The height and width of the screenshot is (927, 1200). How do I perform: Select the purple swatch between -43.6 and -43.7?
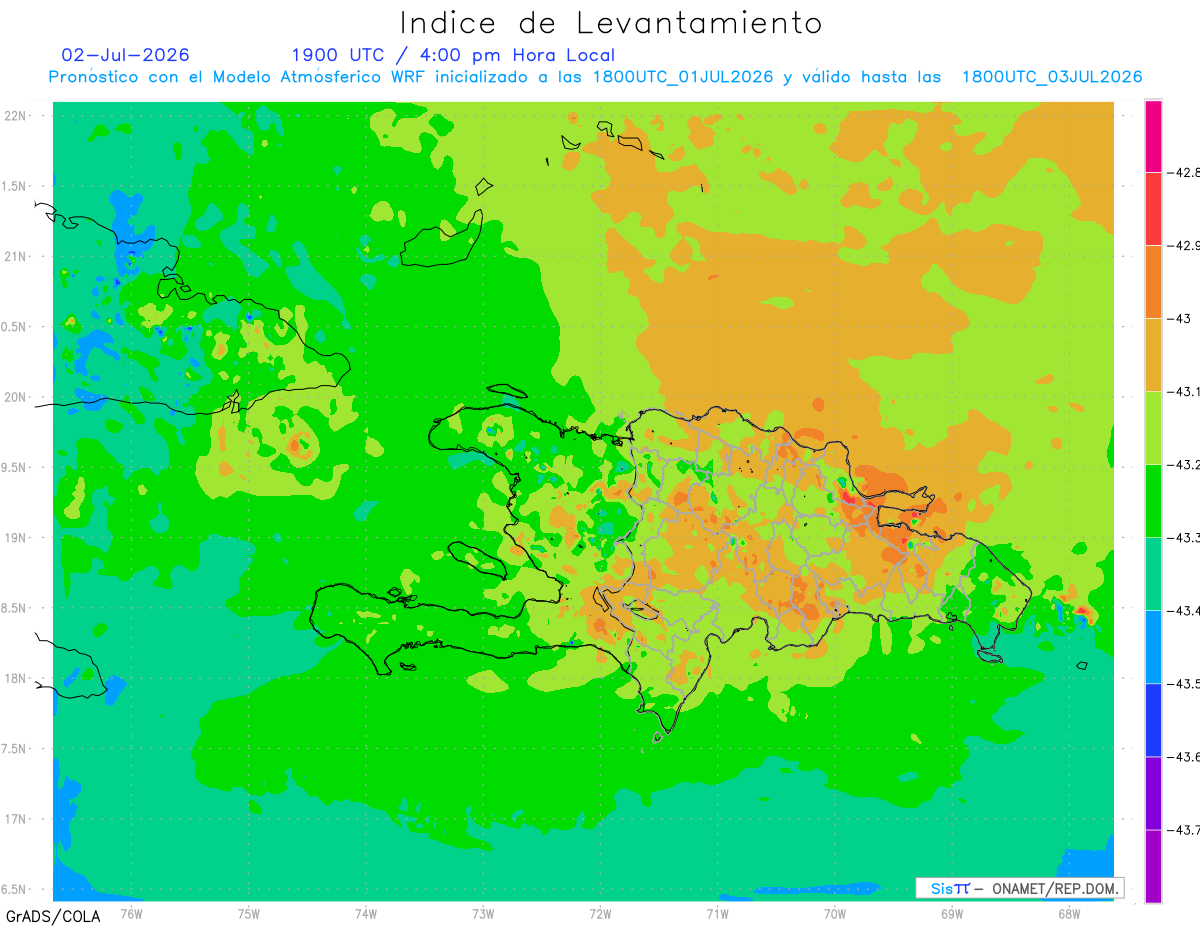pyautogui.click(x=1153, y=792)
